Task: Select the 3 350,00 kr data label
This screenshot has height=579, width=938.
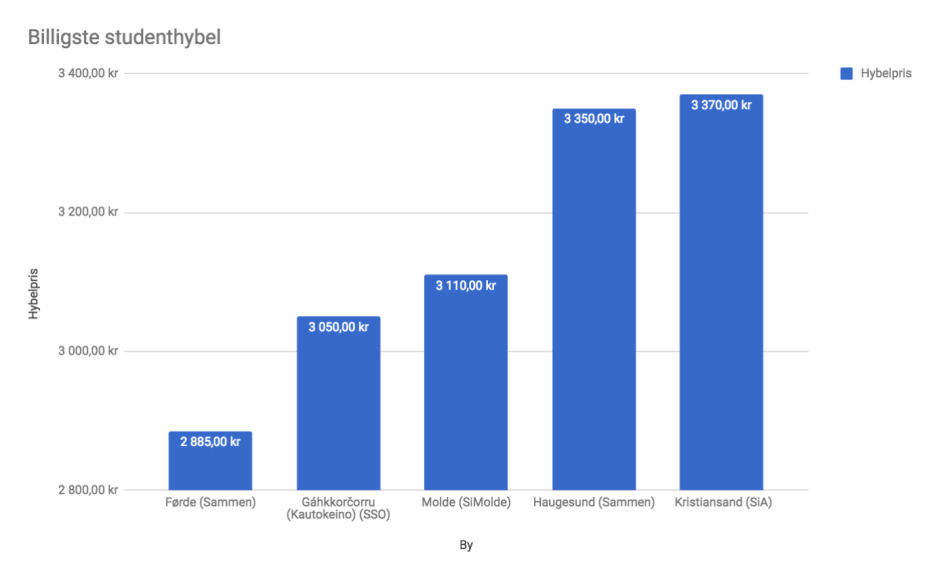Action: click(x=593, y=119)
